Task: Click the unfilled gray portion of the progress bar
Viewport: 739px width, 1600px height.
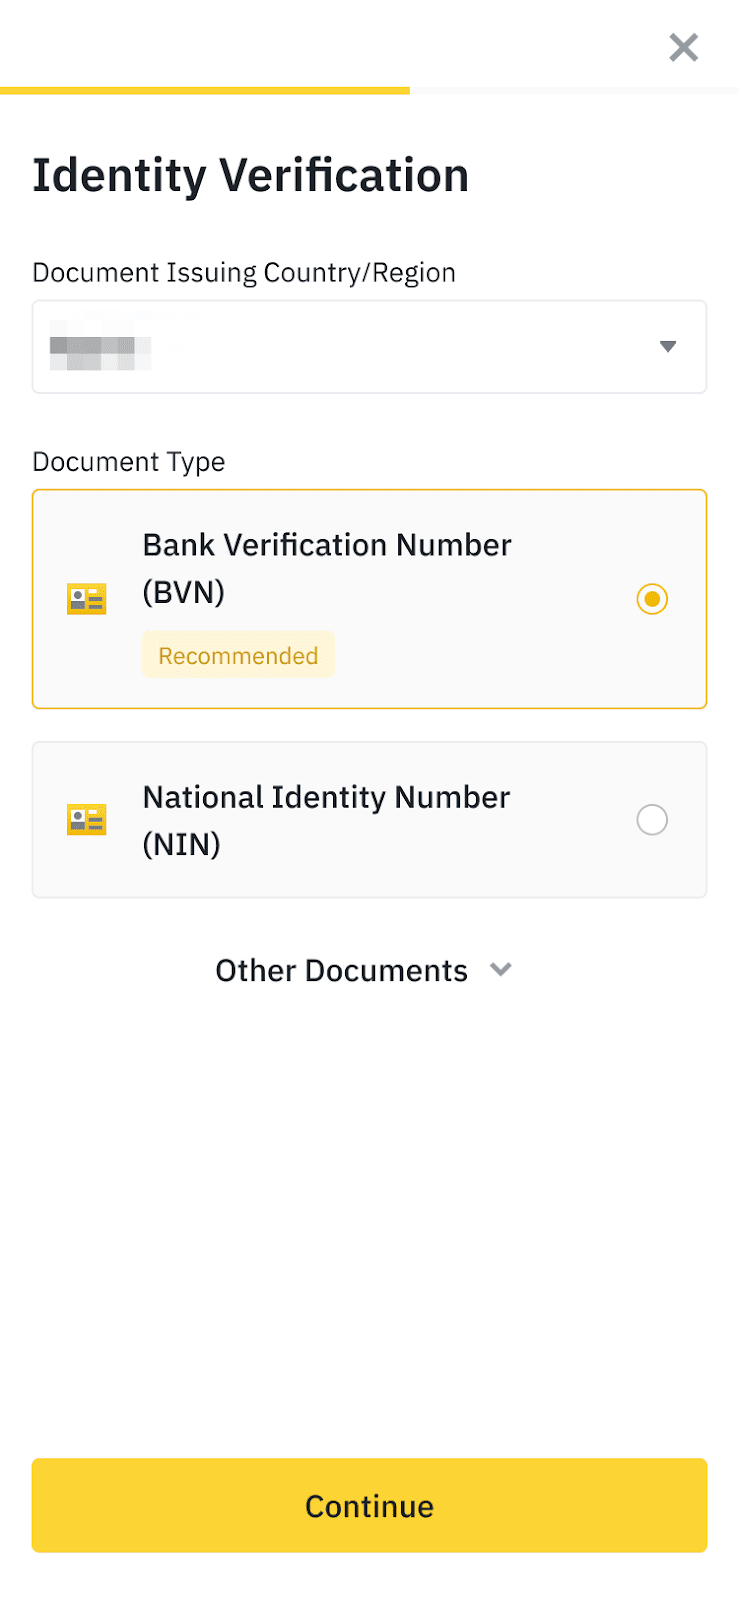Action: [574, 91]
